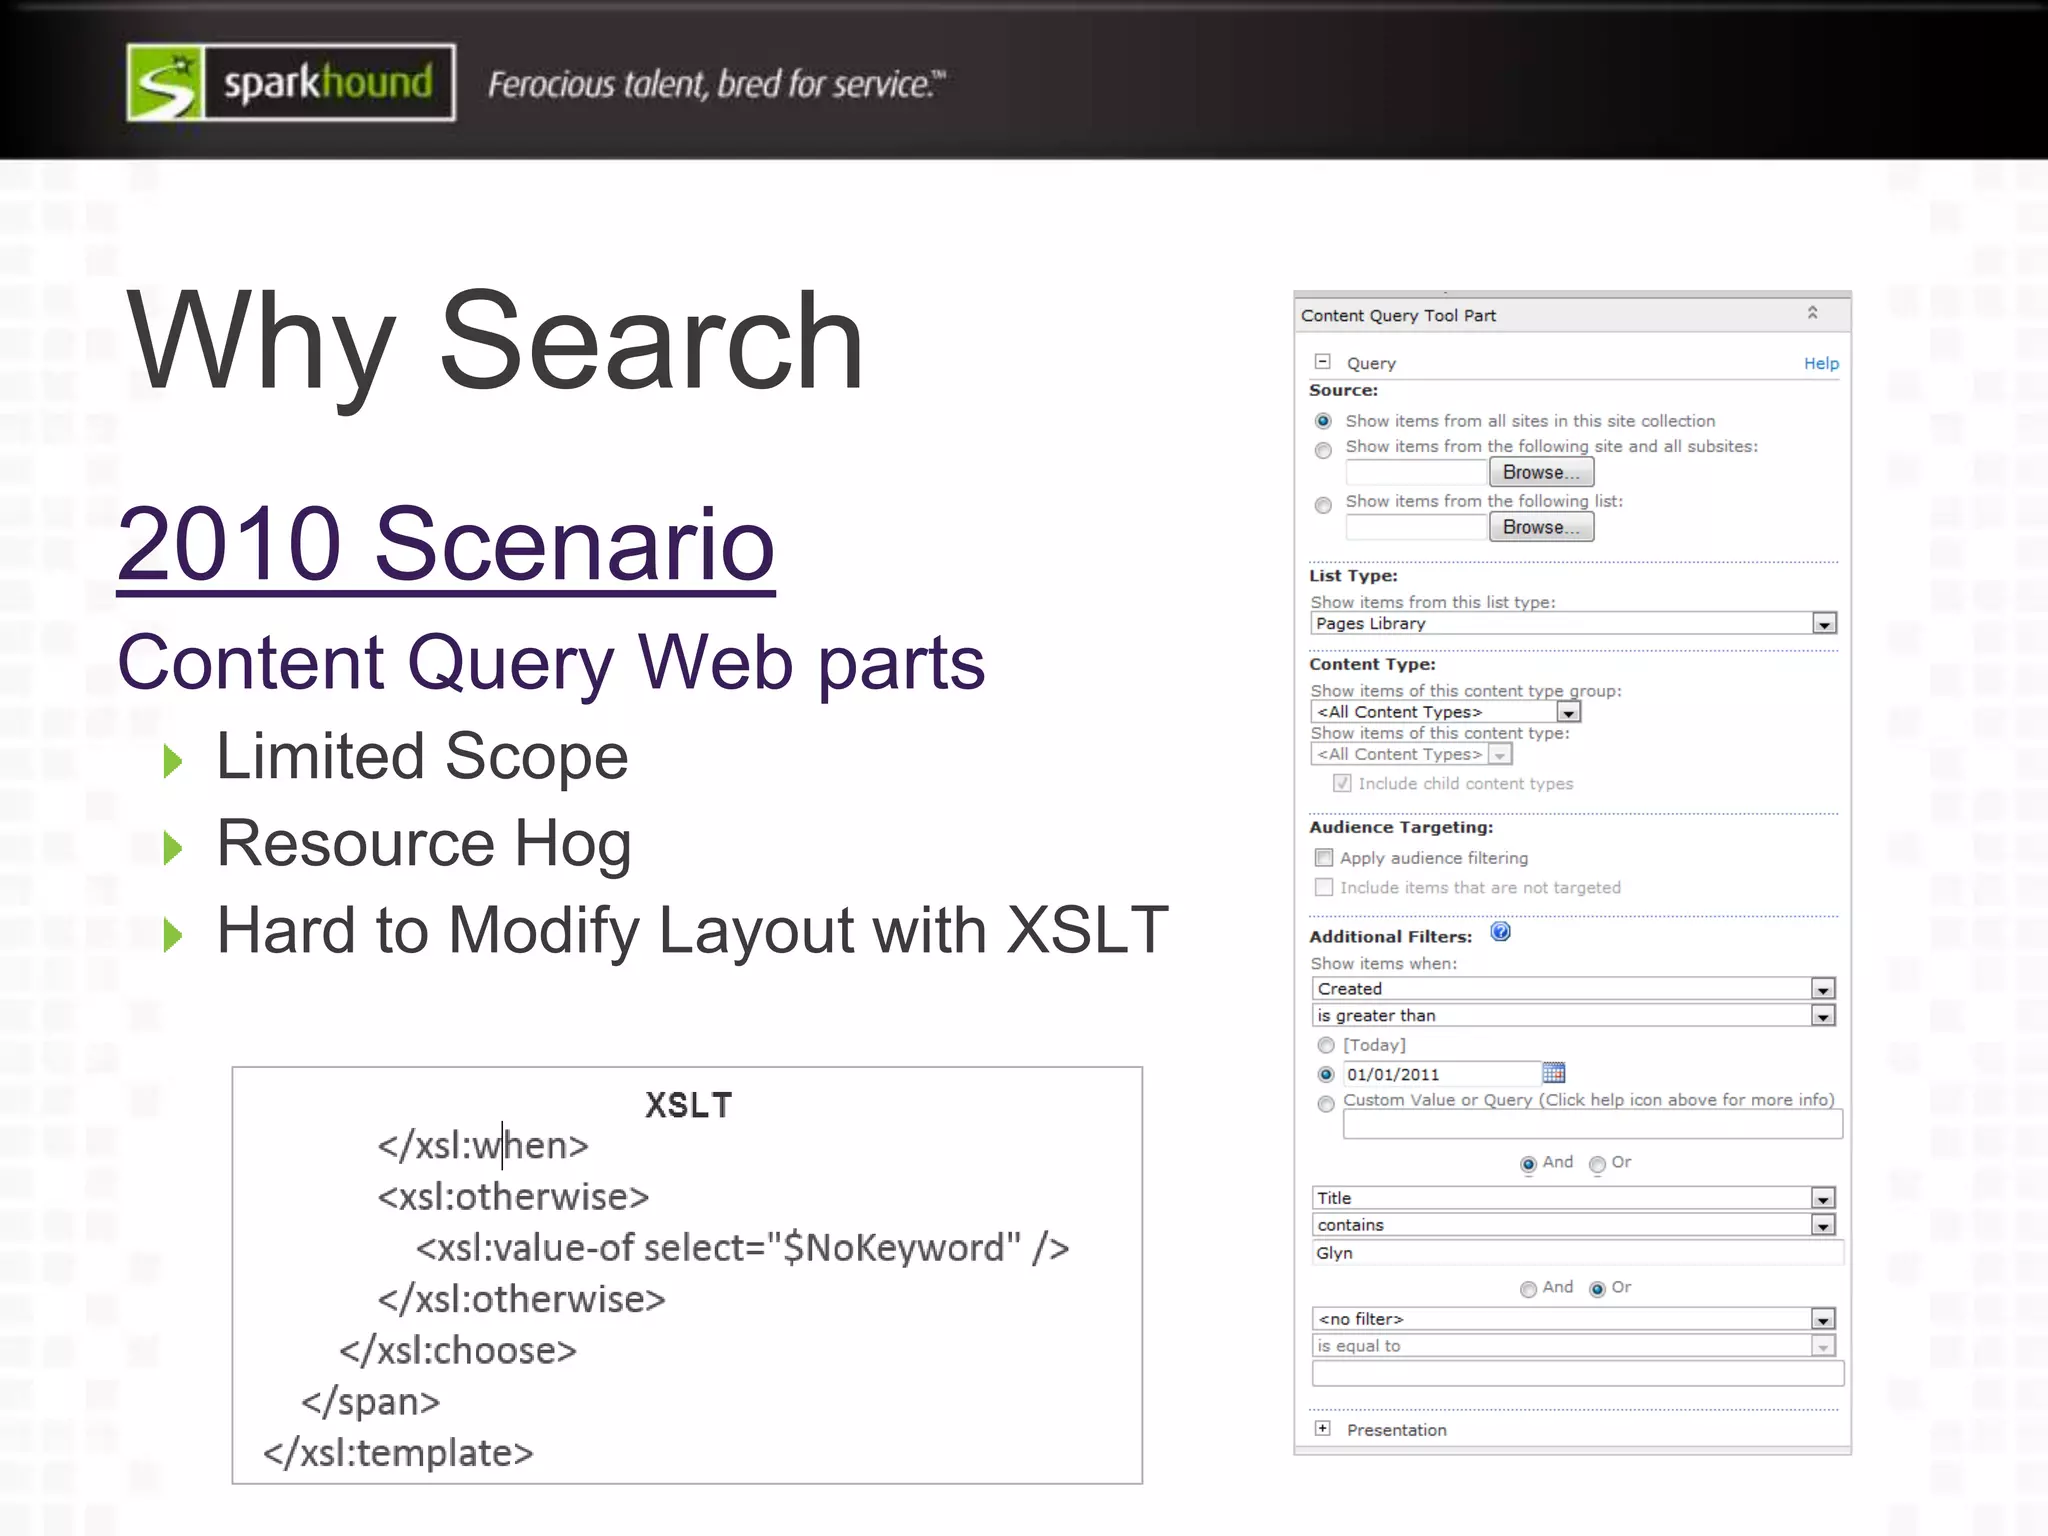Open the Pages Library list type dropdown
Viewport: 2048px width, 1536px height.
(x=1574, y=623)
